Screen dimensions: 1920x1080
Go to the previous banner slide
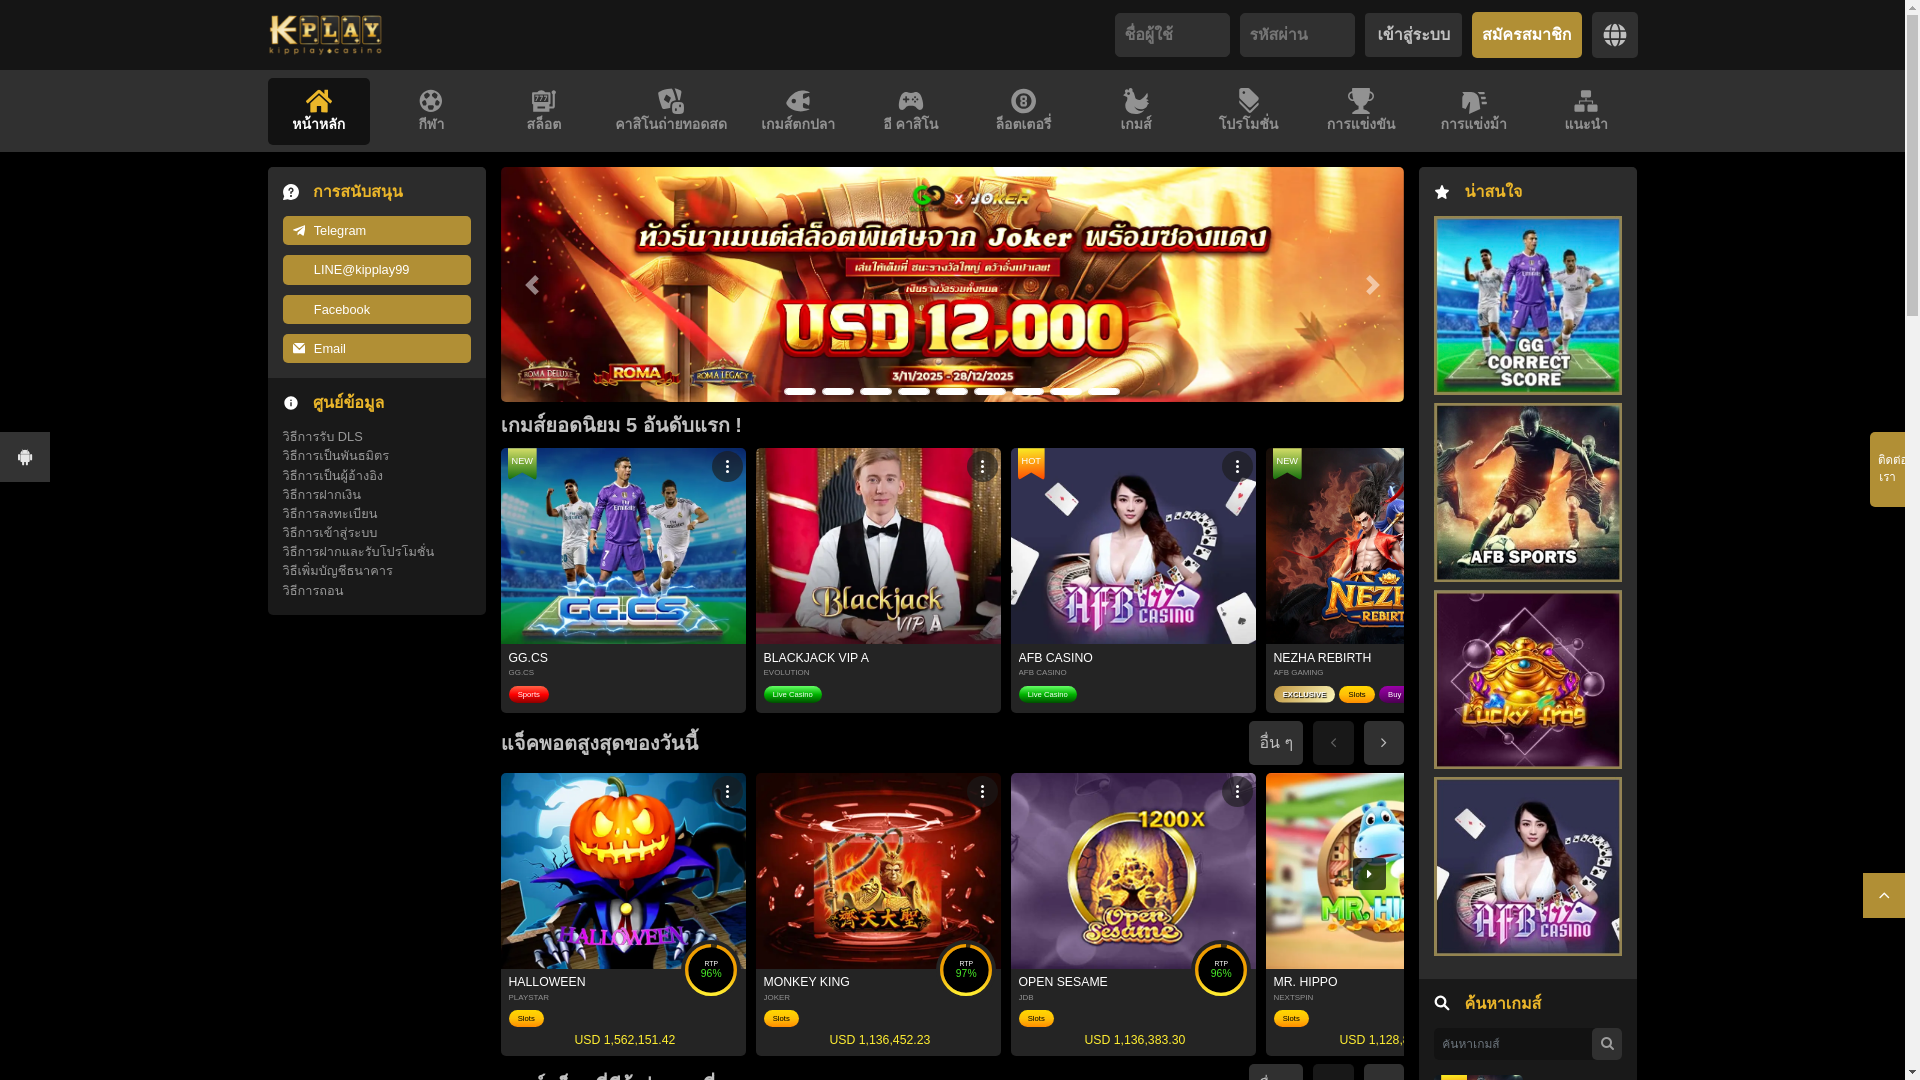(x=532, y=285)
